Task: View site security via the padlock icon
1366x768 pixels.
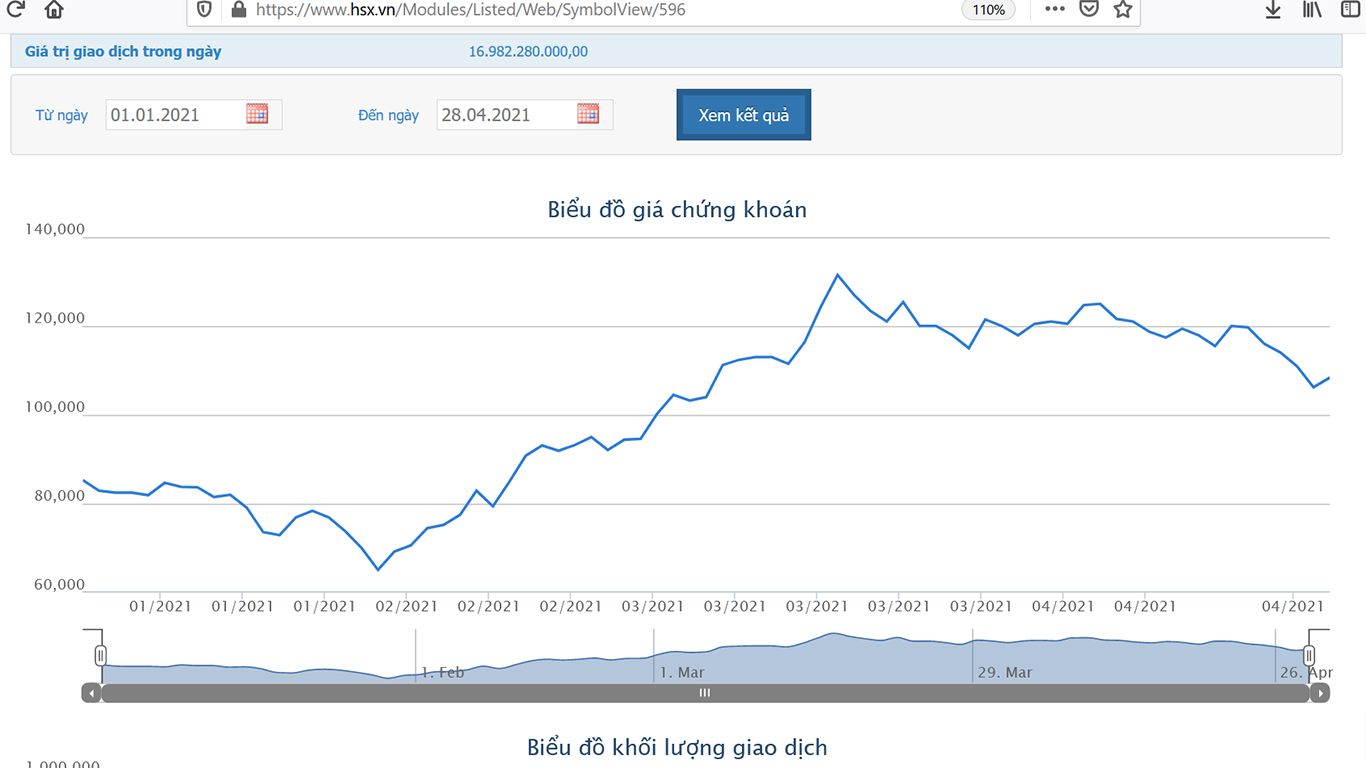Action: (238, 9)
